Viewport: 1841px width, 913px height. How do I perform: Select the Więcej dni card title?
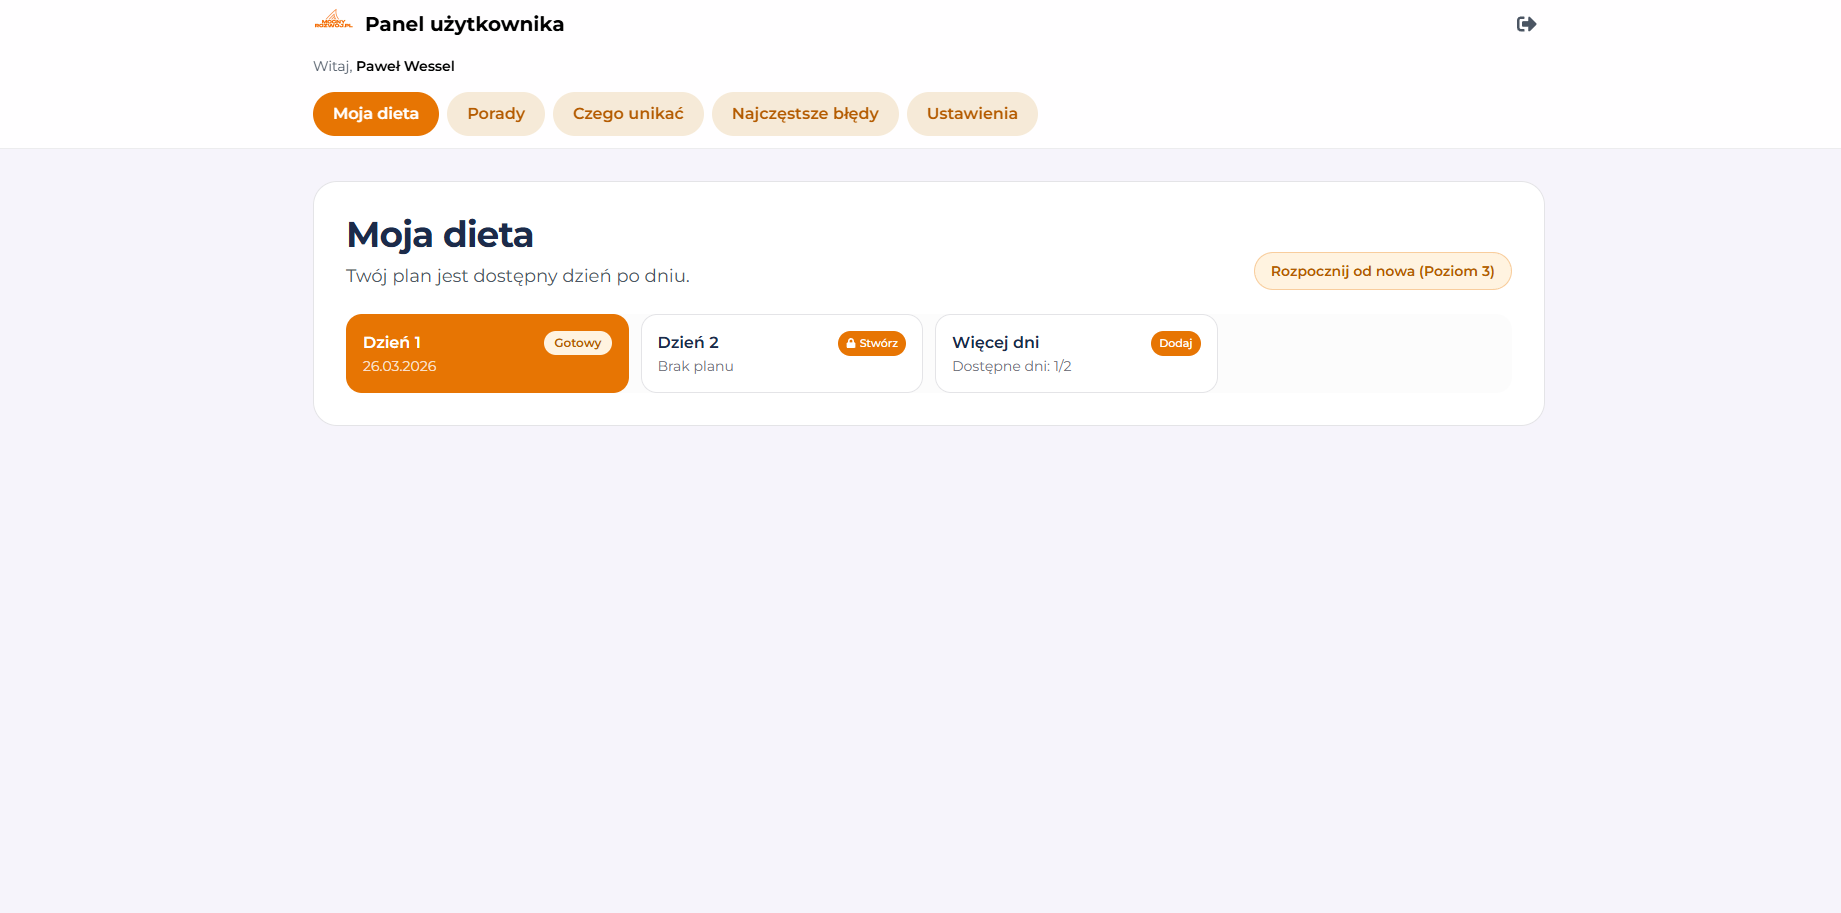click(996, 342)
